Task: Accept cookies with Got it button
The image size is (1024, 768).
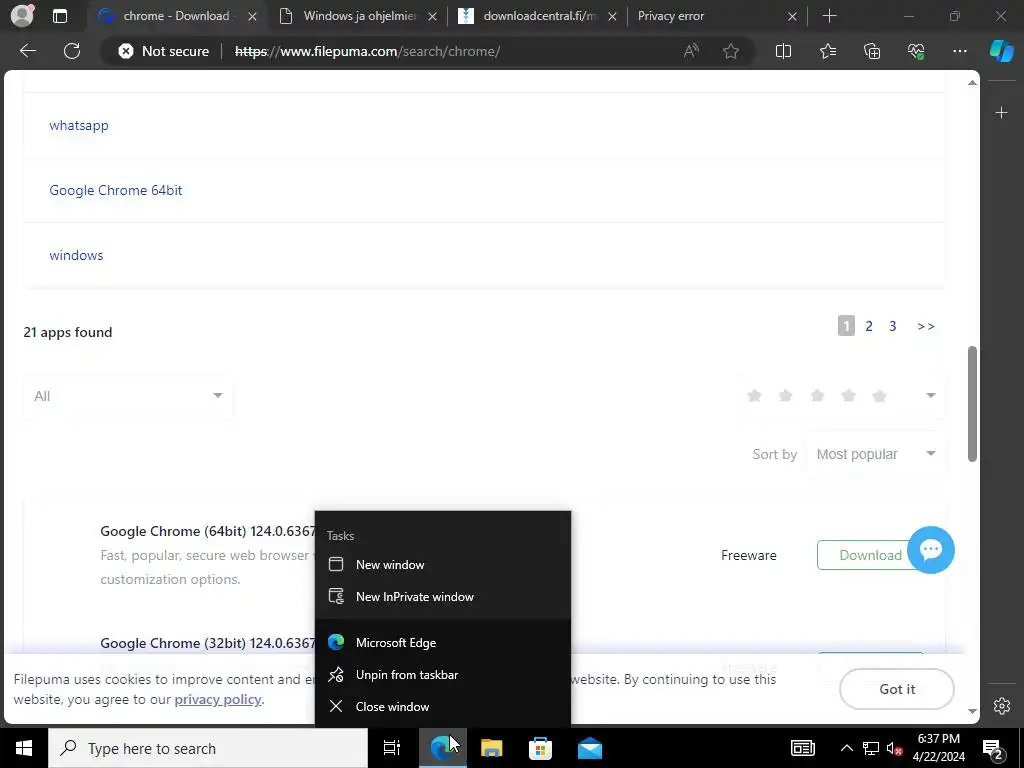Action: 897,689
